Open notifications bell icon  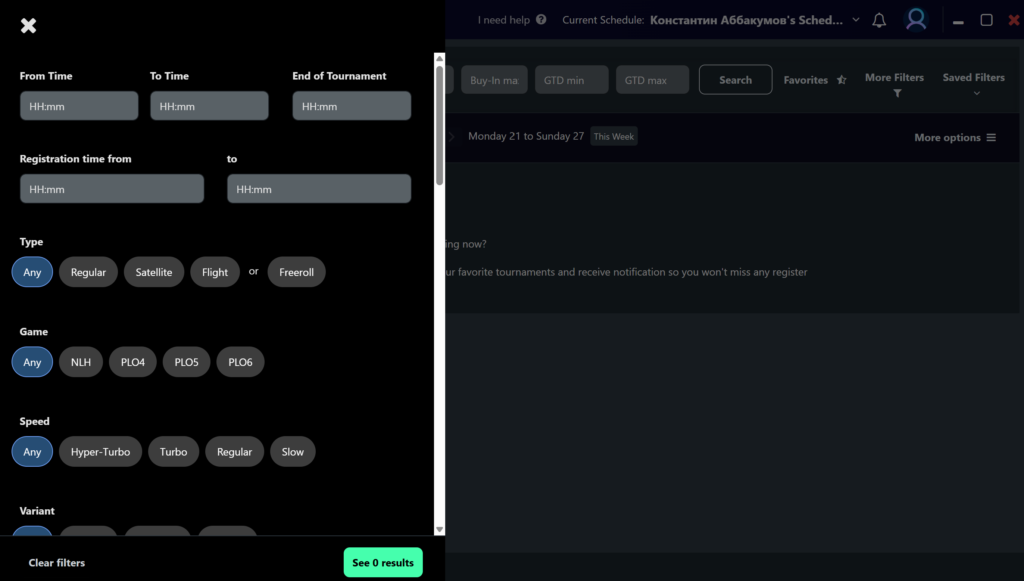tap(879, 20)
